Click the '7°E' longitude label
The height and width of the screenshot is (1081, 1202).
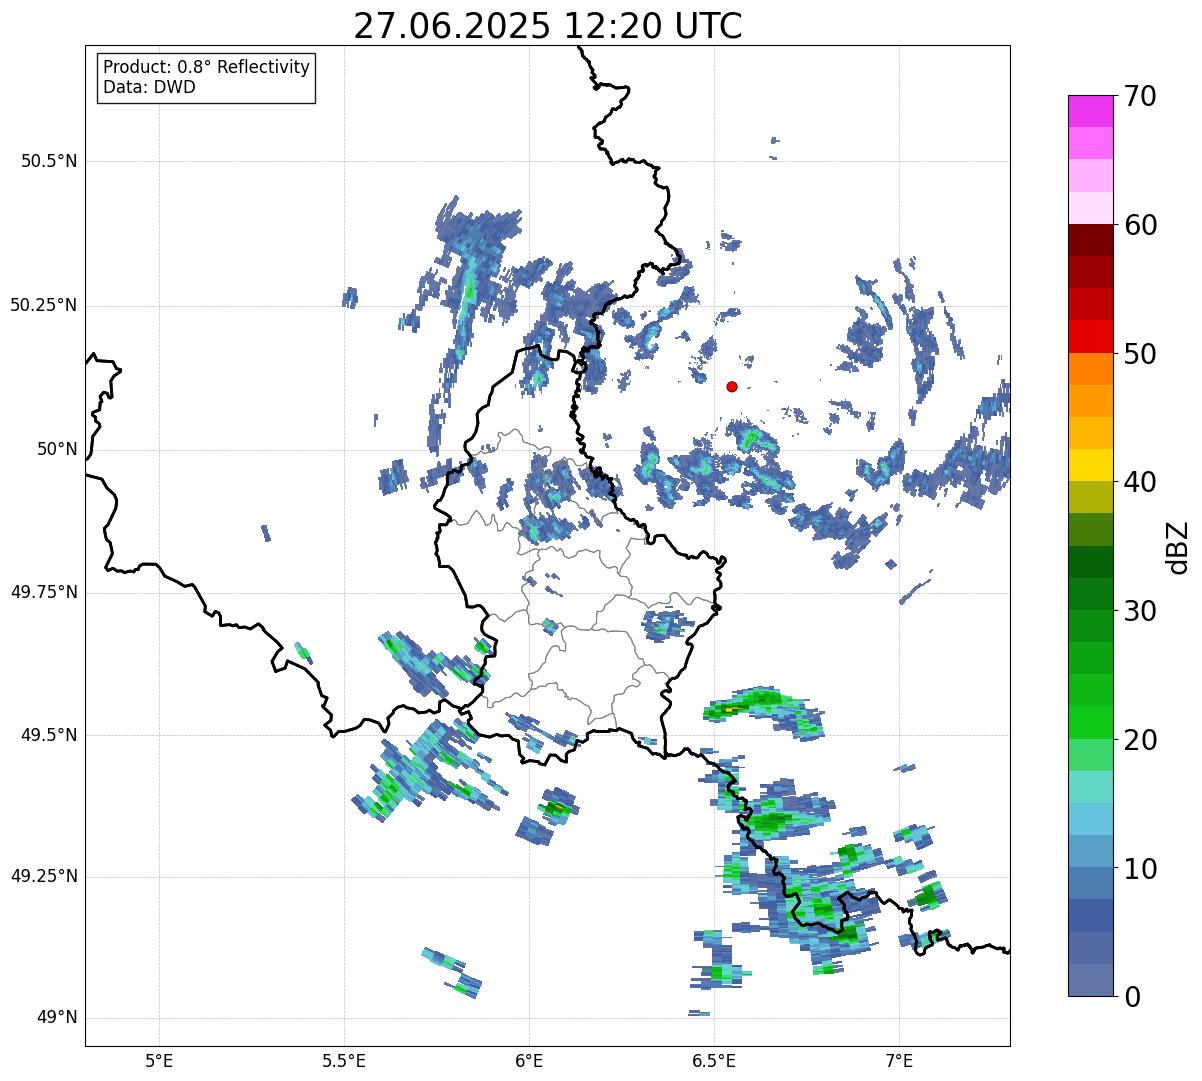899,1060
